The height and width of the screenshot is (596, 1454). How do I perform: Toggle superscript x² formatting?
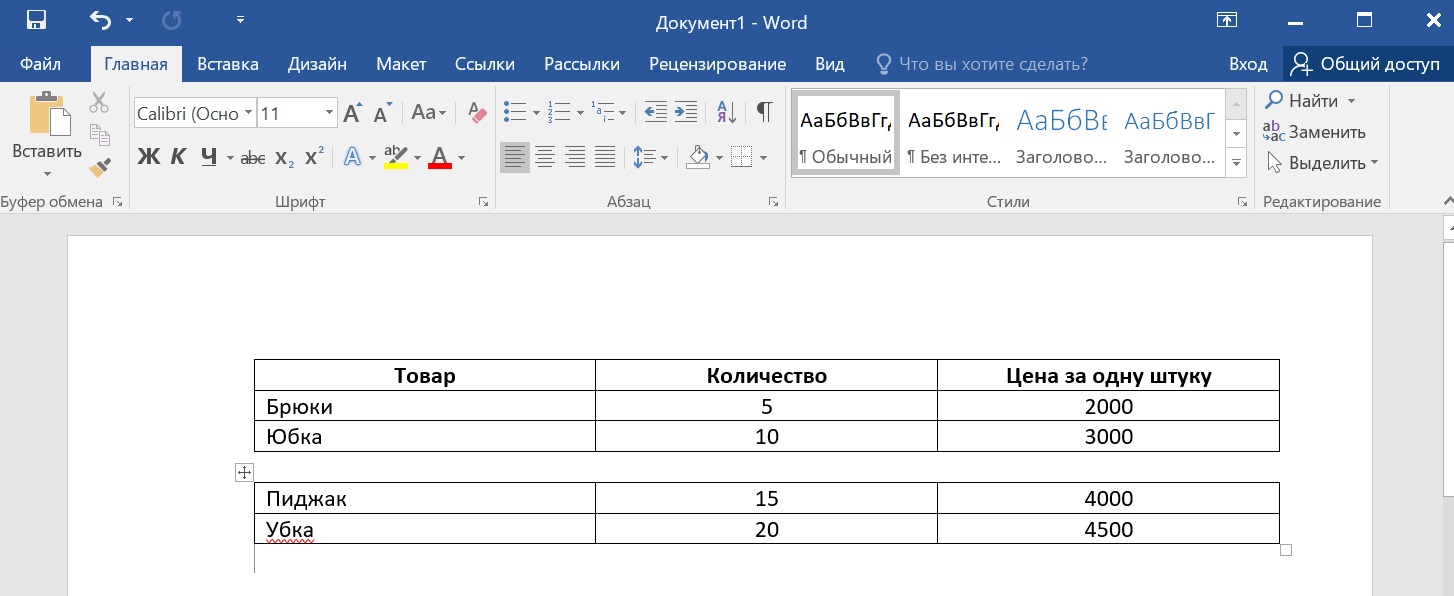[x=314, y=157]
